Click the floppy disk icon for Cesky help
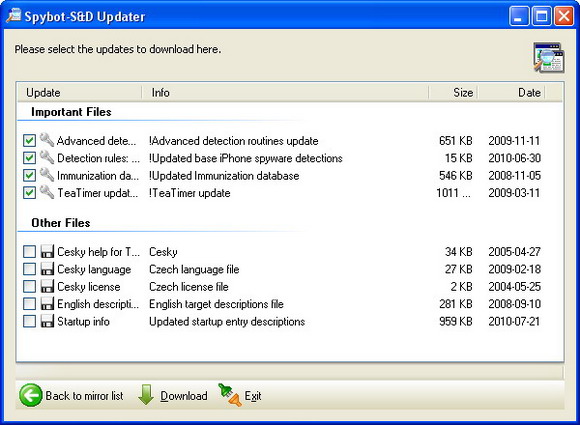Viewport: 580px width, 425px height. [47, 252]
